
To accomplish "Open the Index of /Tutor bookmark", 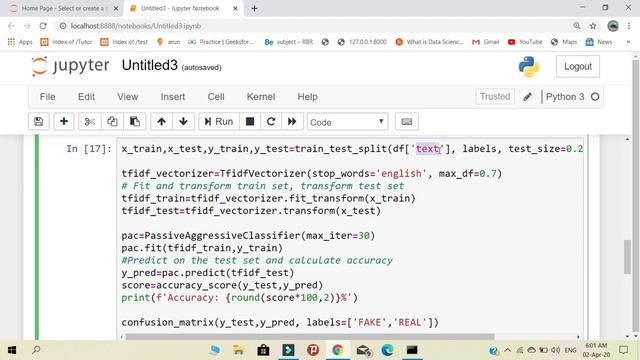I will 66,42.
